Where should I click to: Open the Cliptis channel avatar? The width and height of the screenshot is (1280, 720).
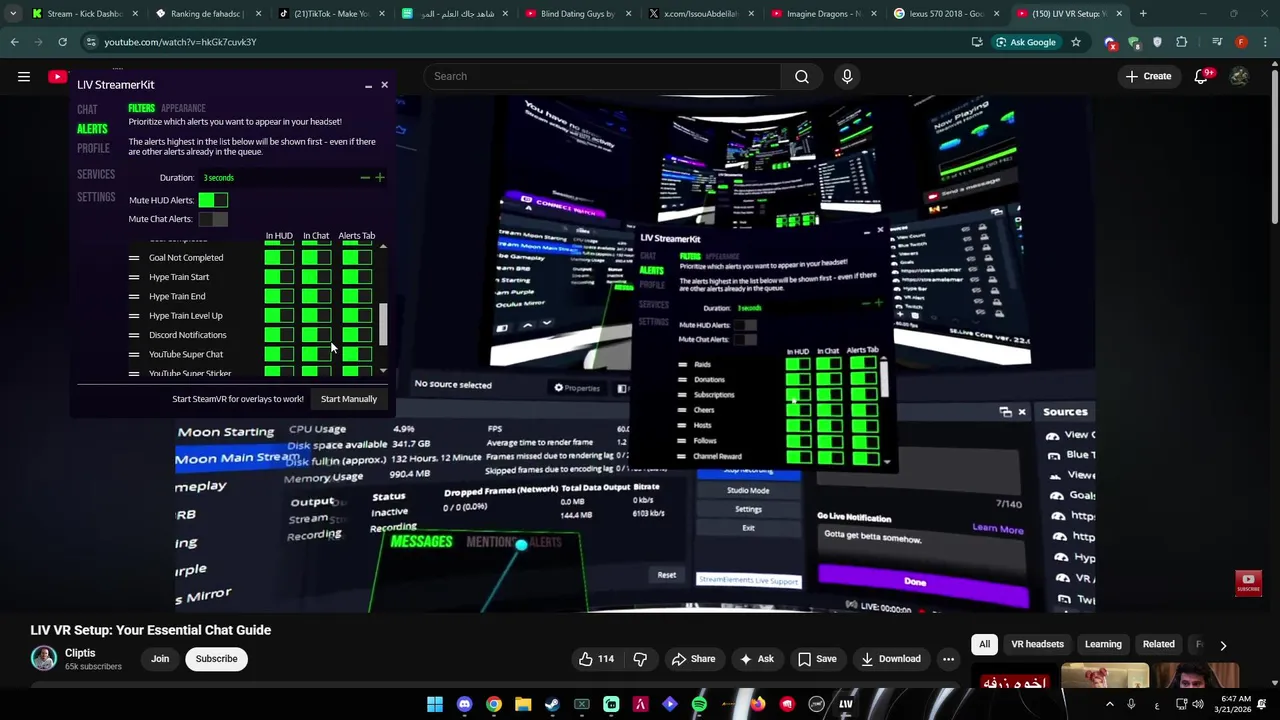click(x=43, y=658)
